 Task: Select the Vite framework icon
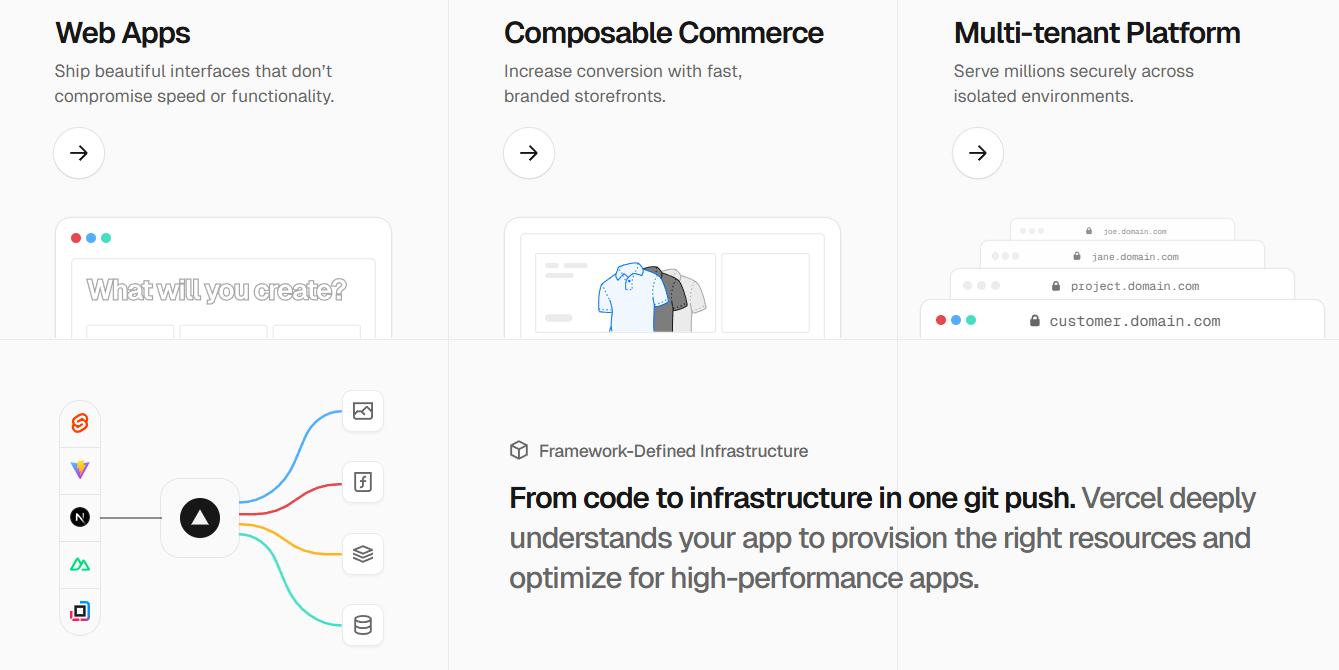[x=80, y=470]
